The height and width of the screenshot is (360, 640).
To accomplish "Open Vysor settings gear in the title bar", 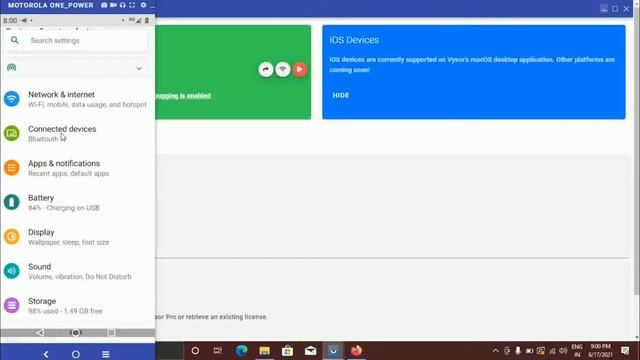I will pyautogui.click(x=143, y=5).
